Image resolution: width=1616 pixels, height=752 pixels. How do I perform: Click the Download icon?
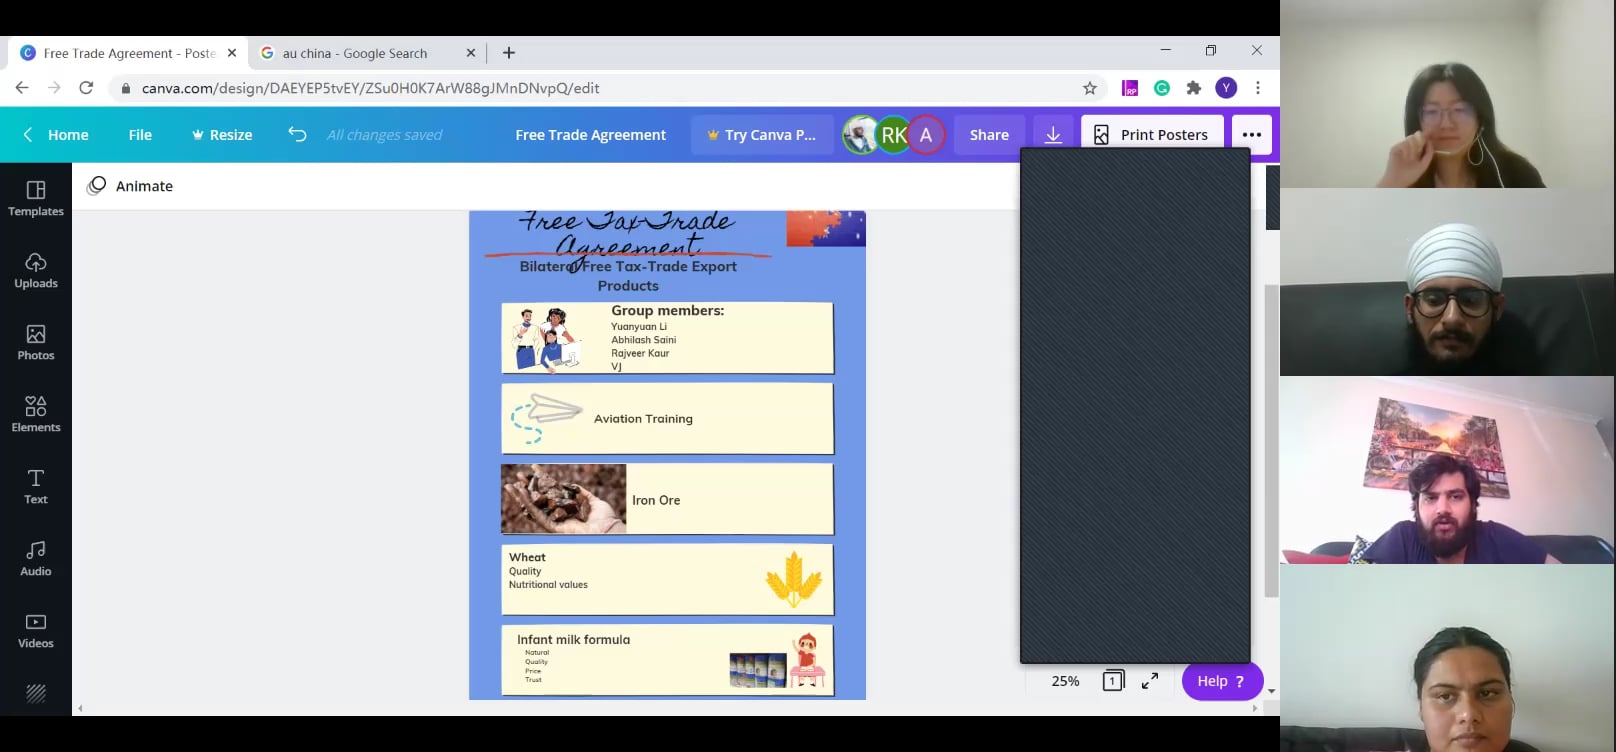click(1053, 135)
